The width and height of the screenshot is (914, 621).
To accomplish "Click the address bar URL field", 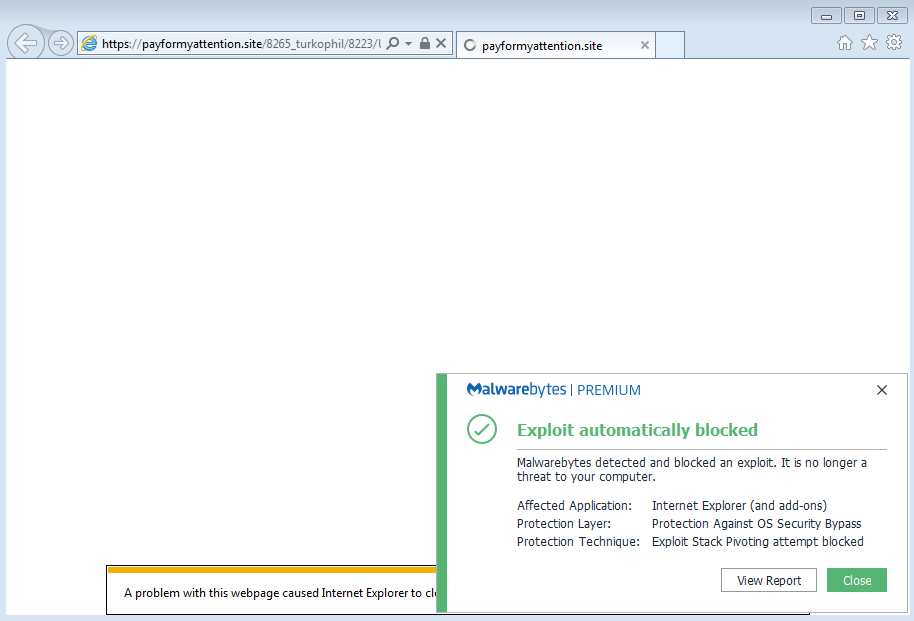I will [241, 44].
